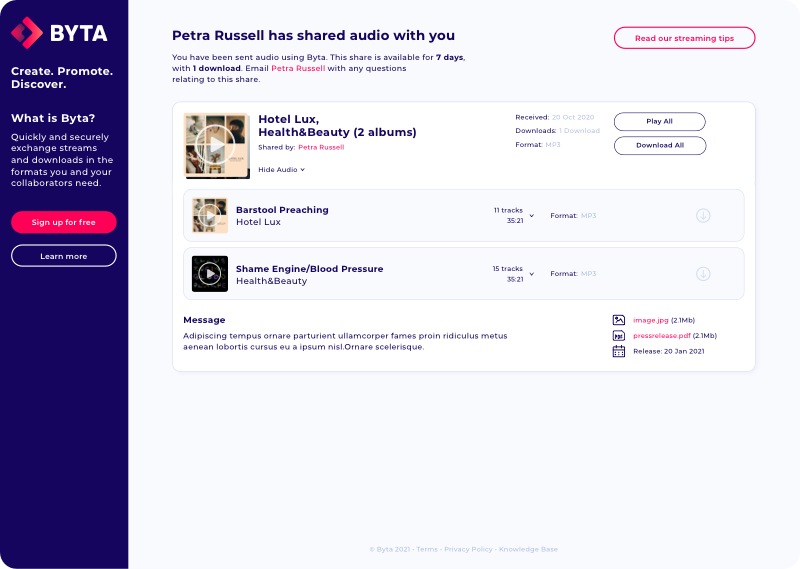
Task: Download the Shame Engine/Blood Pressure album via its arrow icon
Action: point(703,274)
